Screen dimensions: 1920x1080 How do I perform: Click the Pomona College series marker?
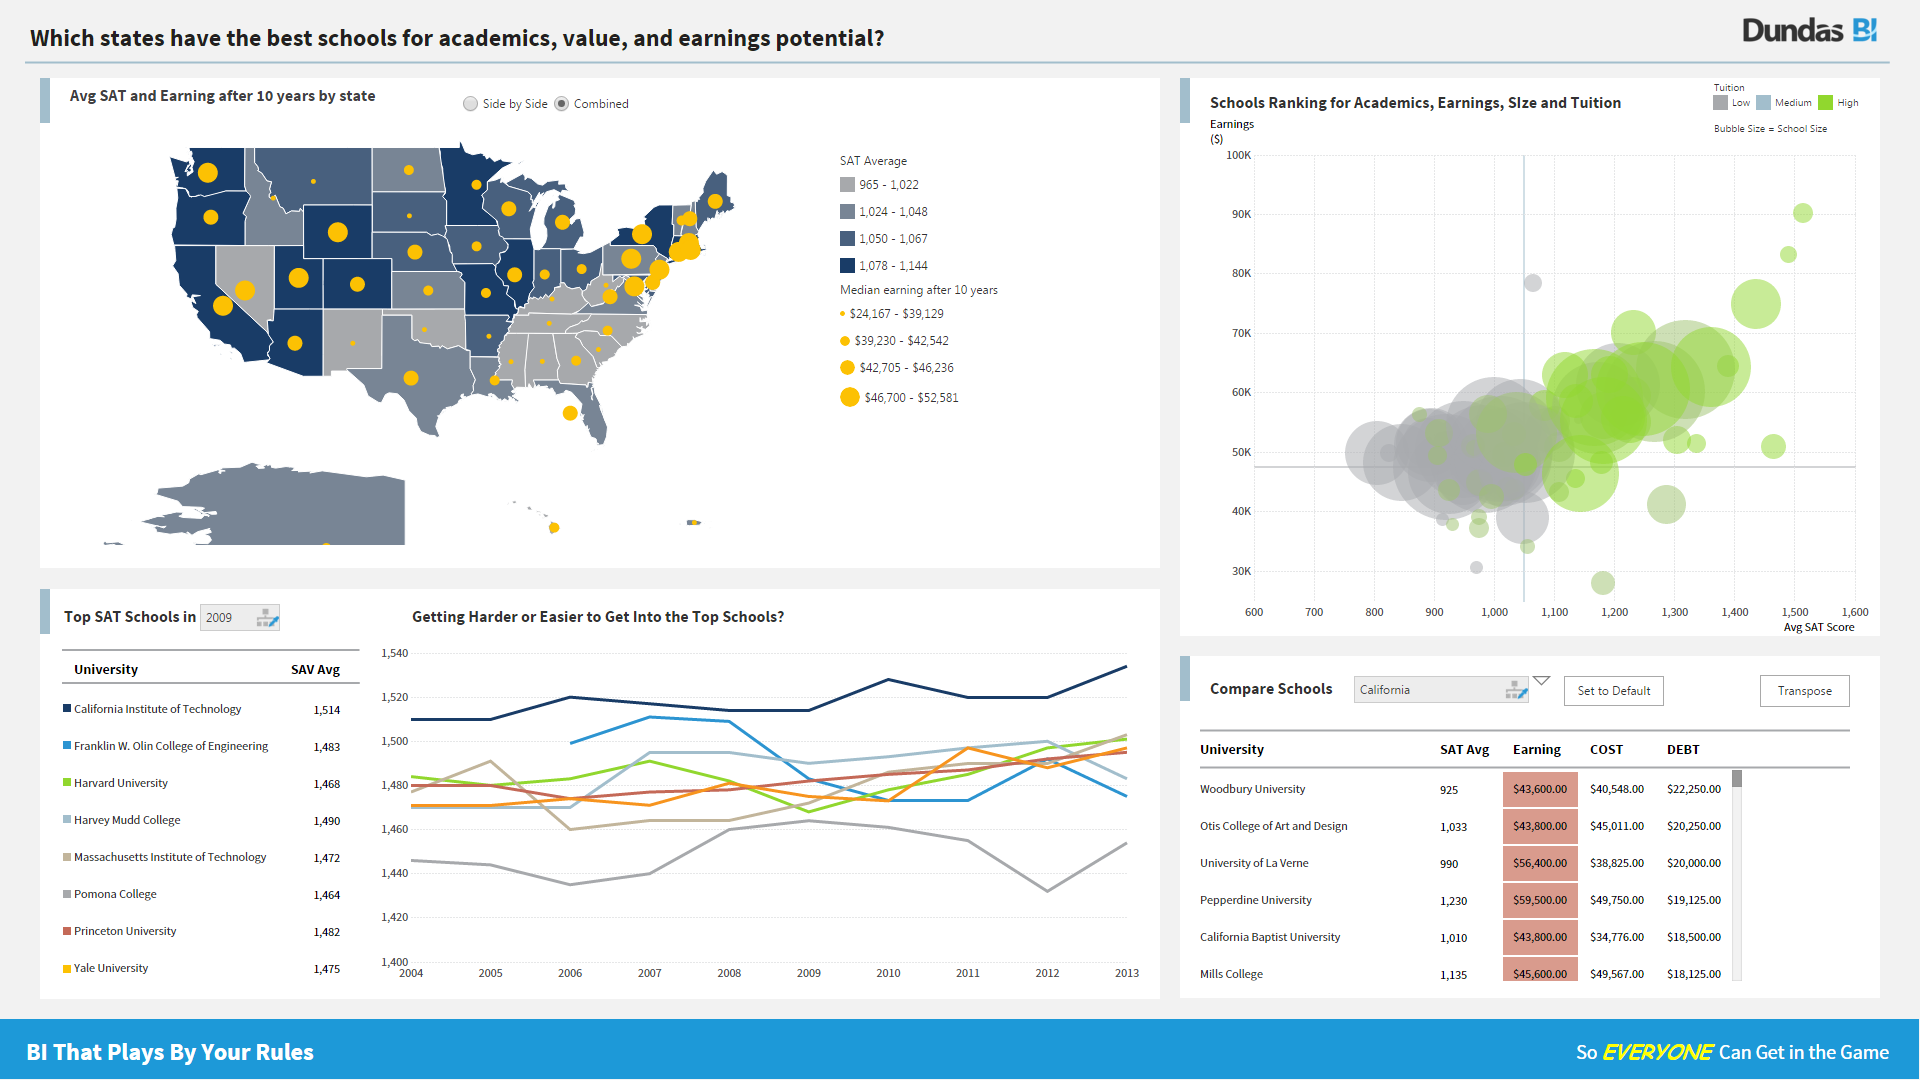pyautogui.click(x=67, y=894)
